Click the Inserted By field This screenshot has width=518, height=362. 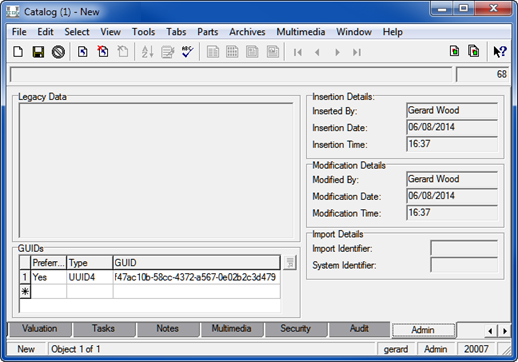(452, 111)
